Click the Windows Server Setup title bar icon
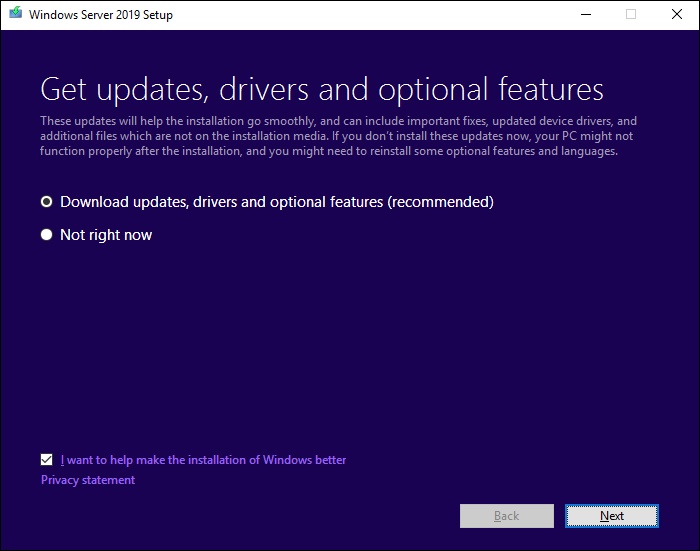The image size is (700, 551). click(15, 15)
